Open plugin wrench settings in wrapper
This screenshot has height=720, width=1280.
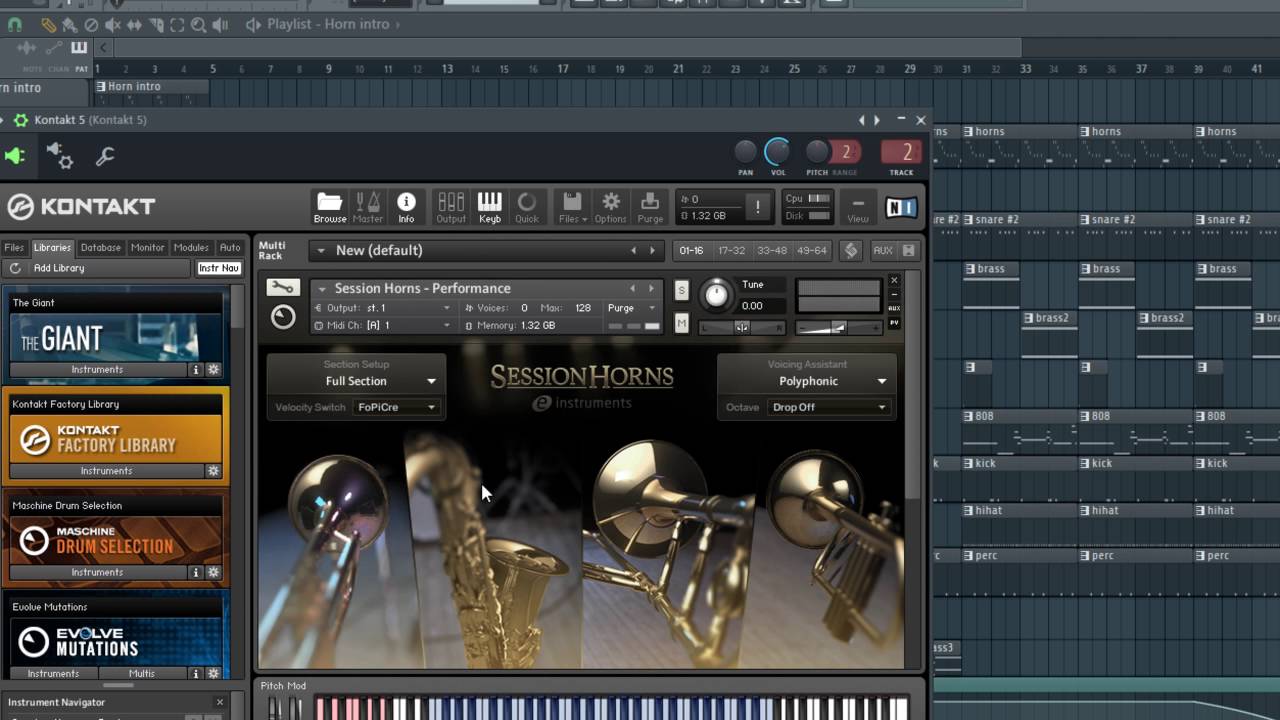pos(105,156)
